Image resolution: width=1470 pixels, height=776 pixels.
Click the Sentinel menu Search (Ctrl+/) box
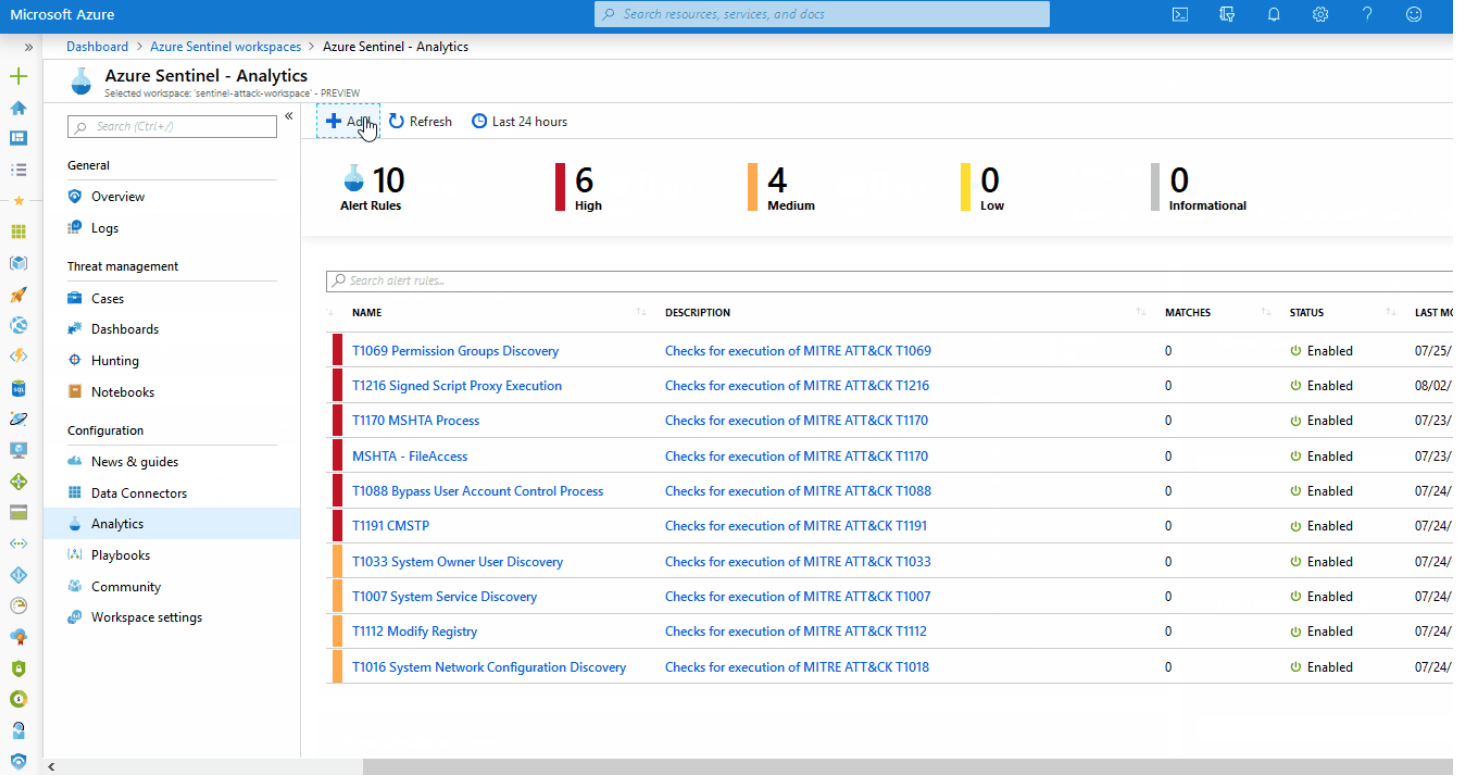coord(172,126)
